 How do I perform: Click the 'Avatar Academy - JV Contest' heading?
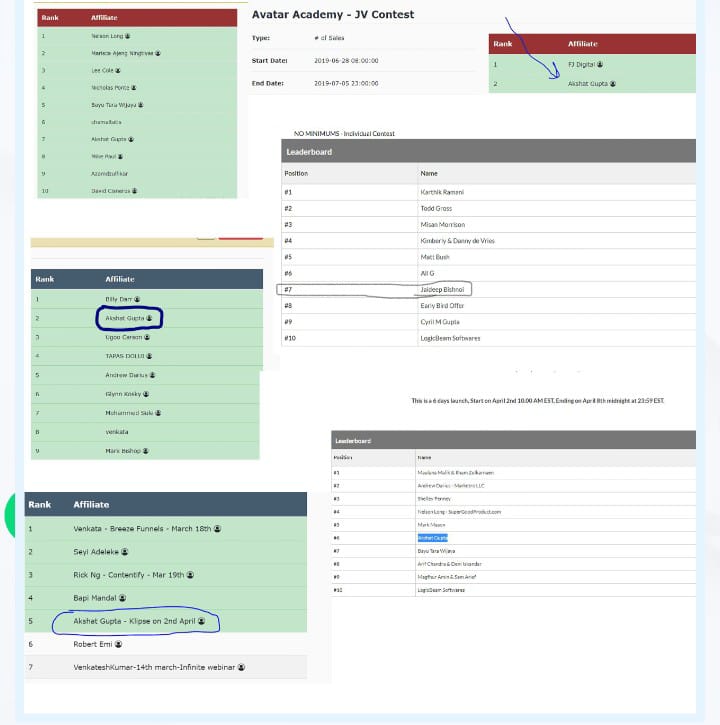coord(332,15)
